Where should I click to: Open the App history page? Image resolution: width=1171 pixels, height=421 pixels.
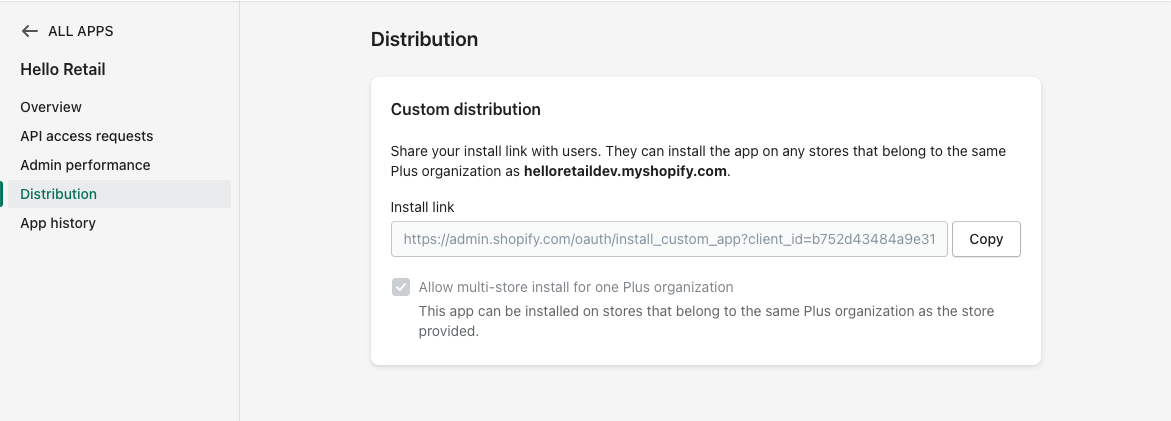pos(58,223)
